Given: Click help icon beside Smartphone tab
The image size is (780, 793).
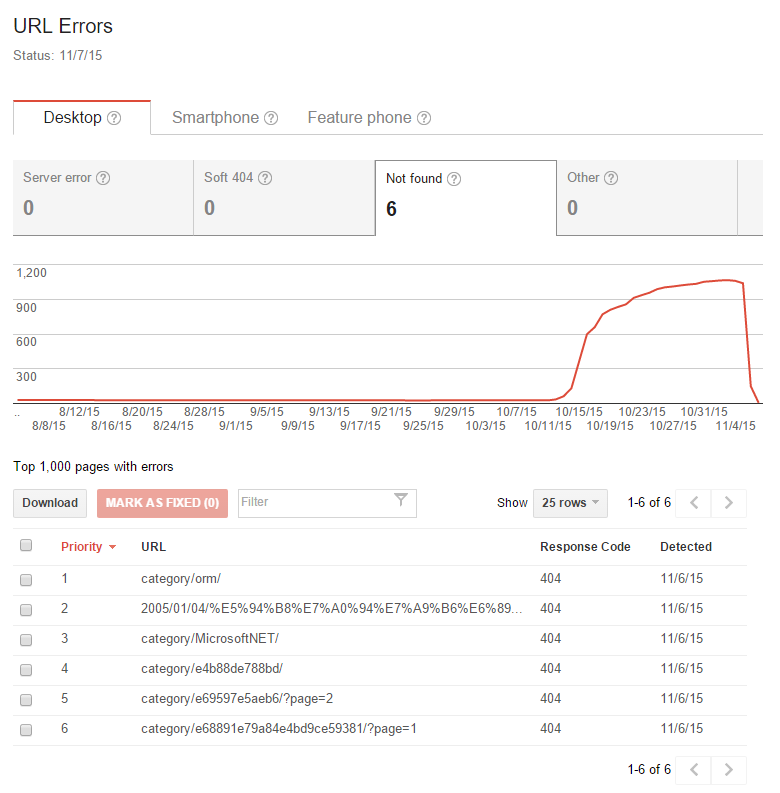Looking at the screenshot, I should pyautogui.click(x=270, y=118).
